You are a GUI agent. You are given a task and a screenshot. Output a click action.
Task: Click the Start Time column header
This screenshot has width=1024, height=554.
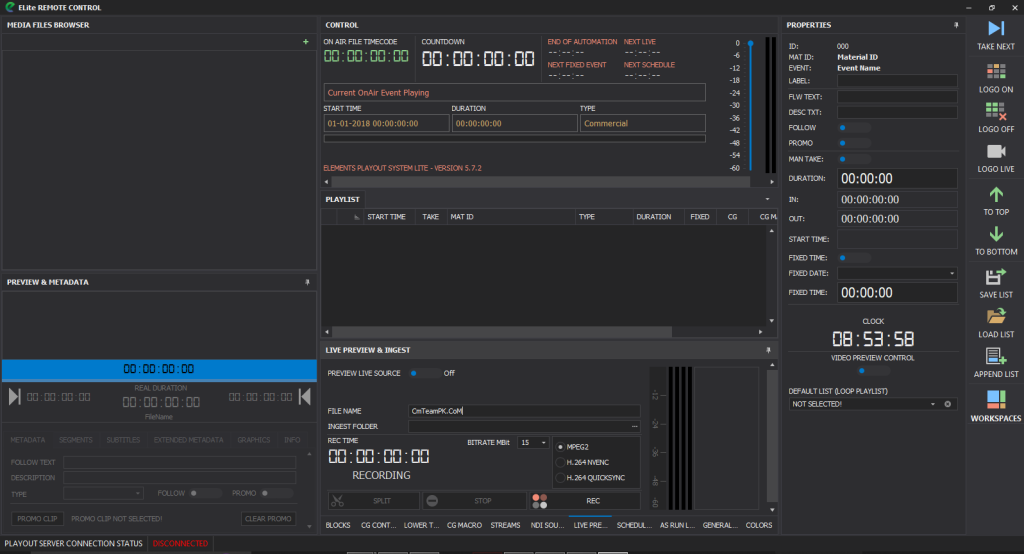[x=387, y=217]
